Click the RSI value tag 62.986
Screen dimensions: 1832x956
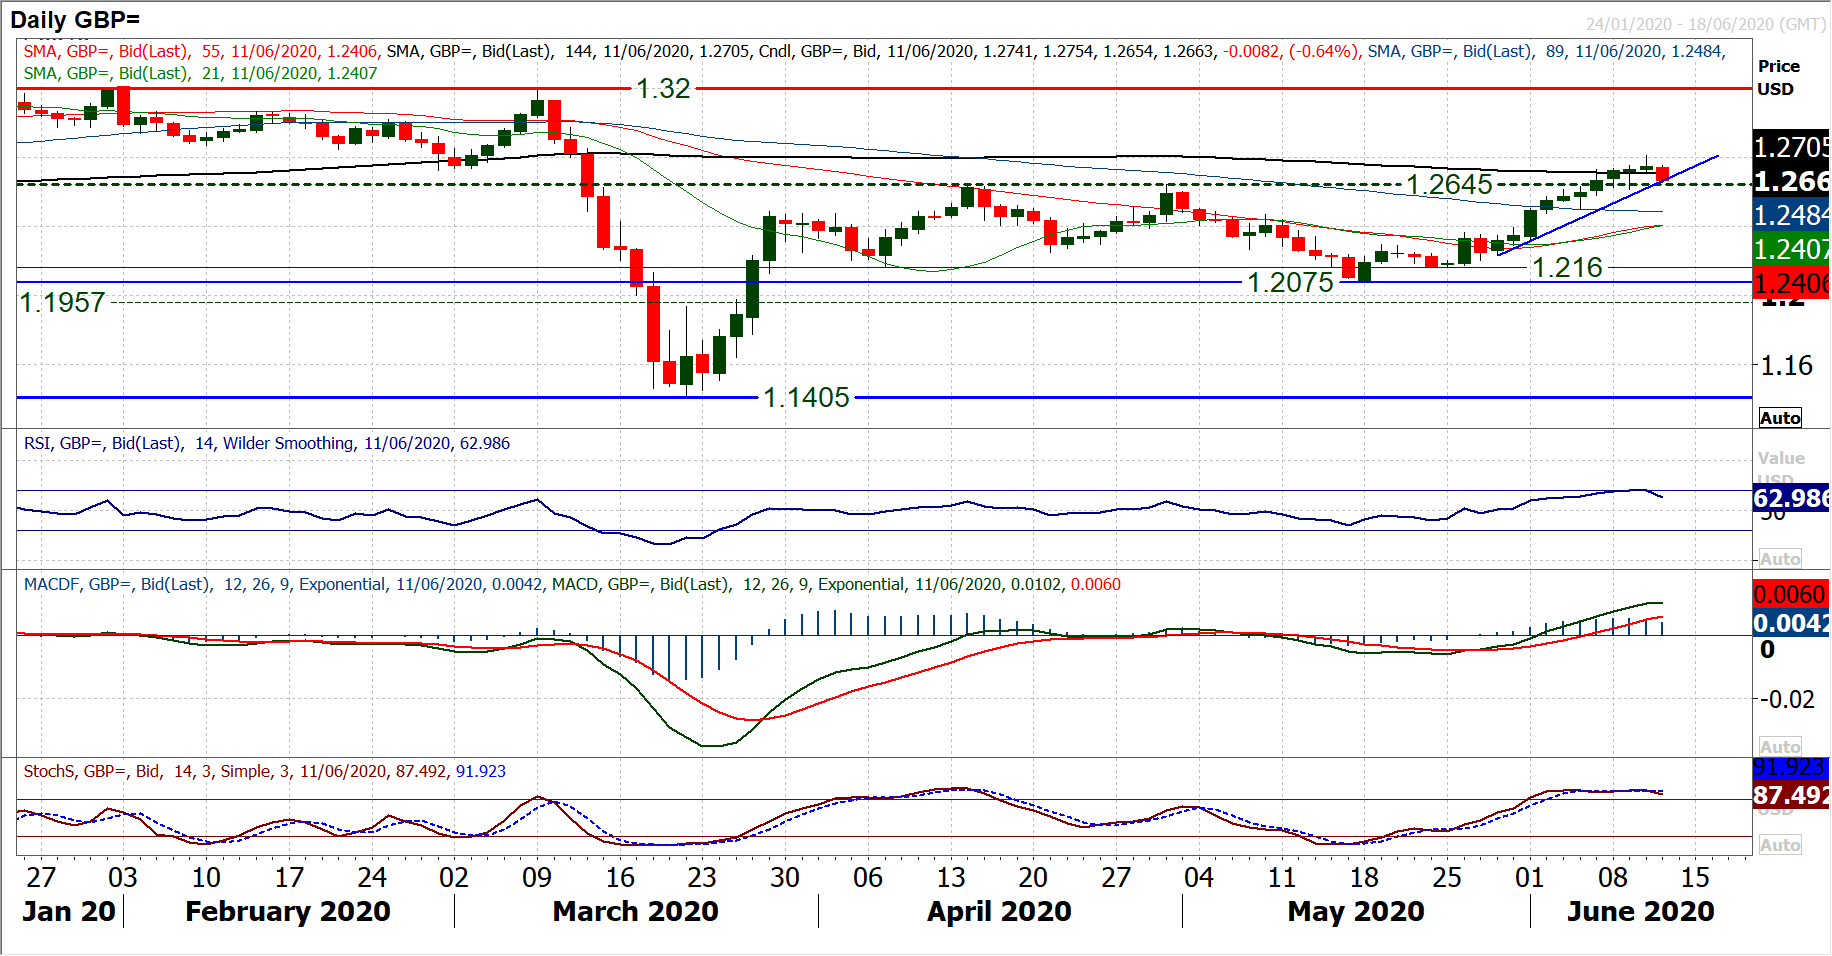click(1791, 498)
